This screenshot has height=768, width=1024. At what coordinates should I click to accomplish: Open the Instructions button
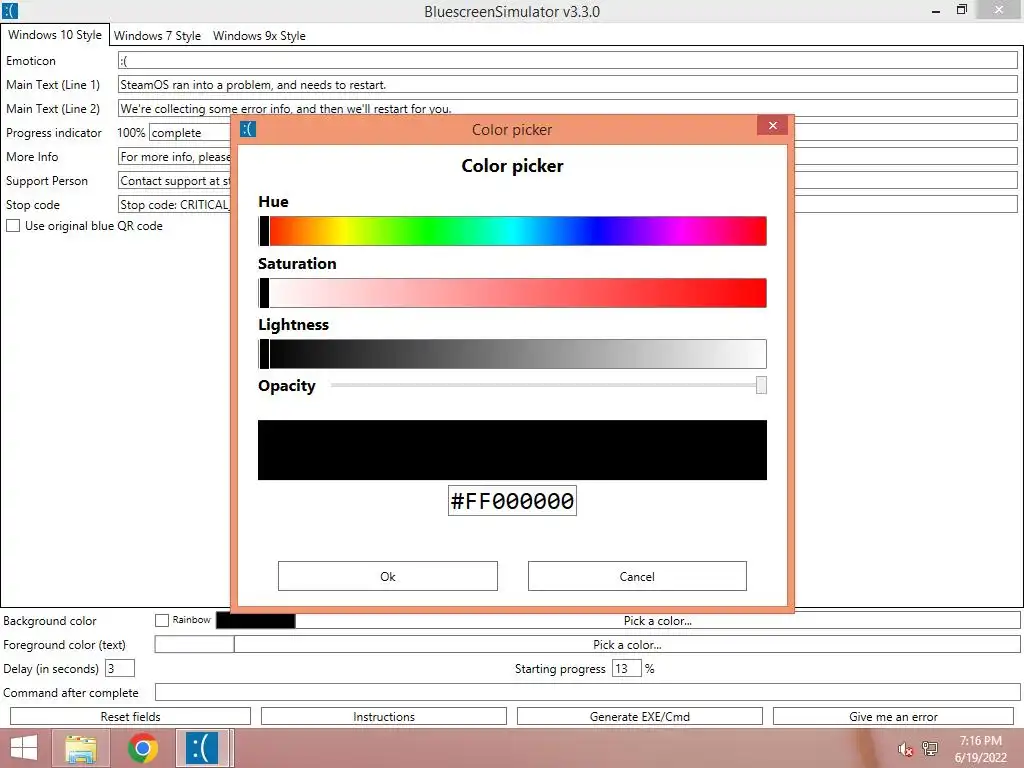coord(384,716)
